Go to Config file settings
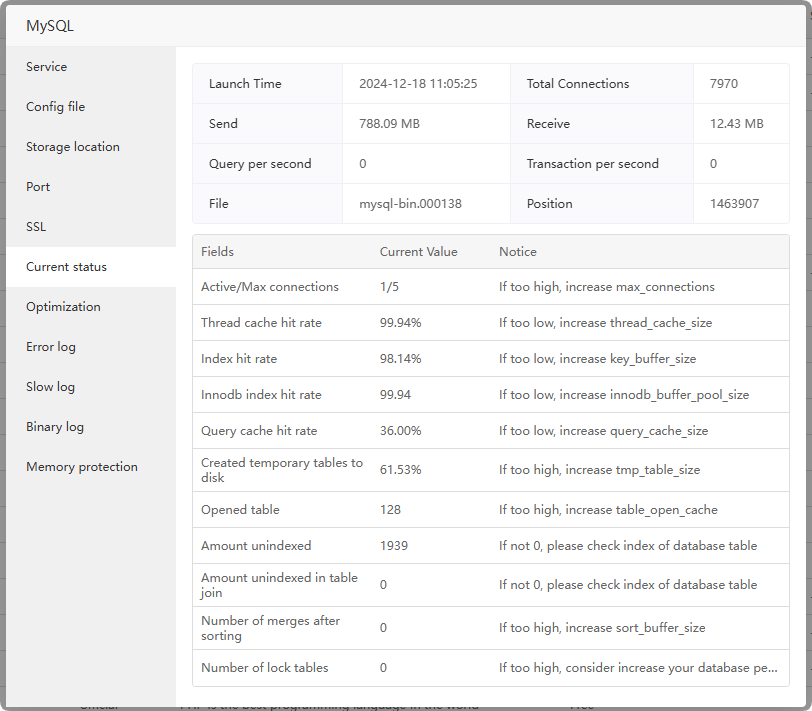This screenshot has height=711, width=812. click(55, 107)
